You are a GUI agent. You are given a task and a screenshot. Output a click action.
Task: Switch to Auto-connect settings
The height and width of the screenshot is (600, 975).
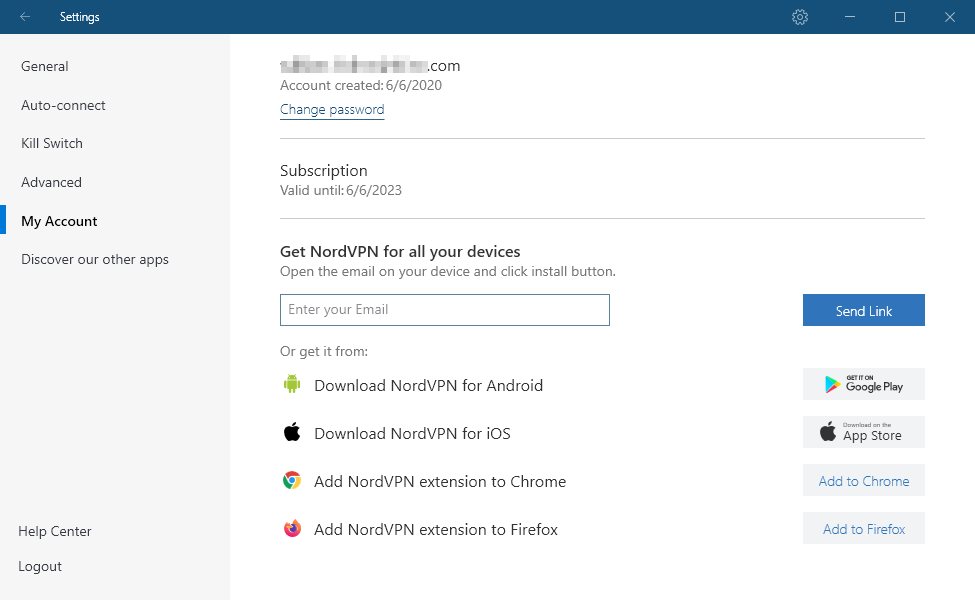tap(63, 105)
